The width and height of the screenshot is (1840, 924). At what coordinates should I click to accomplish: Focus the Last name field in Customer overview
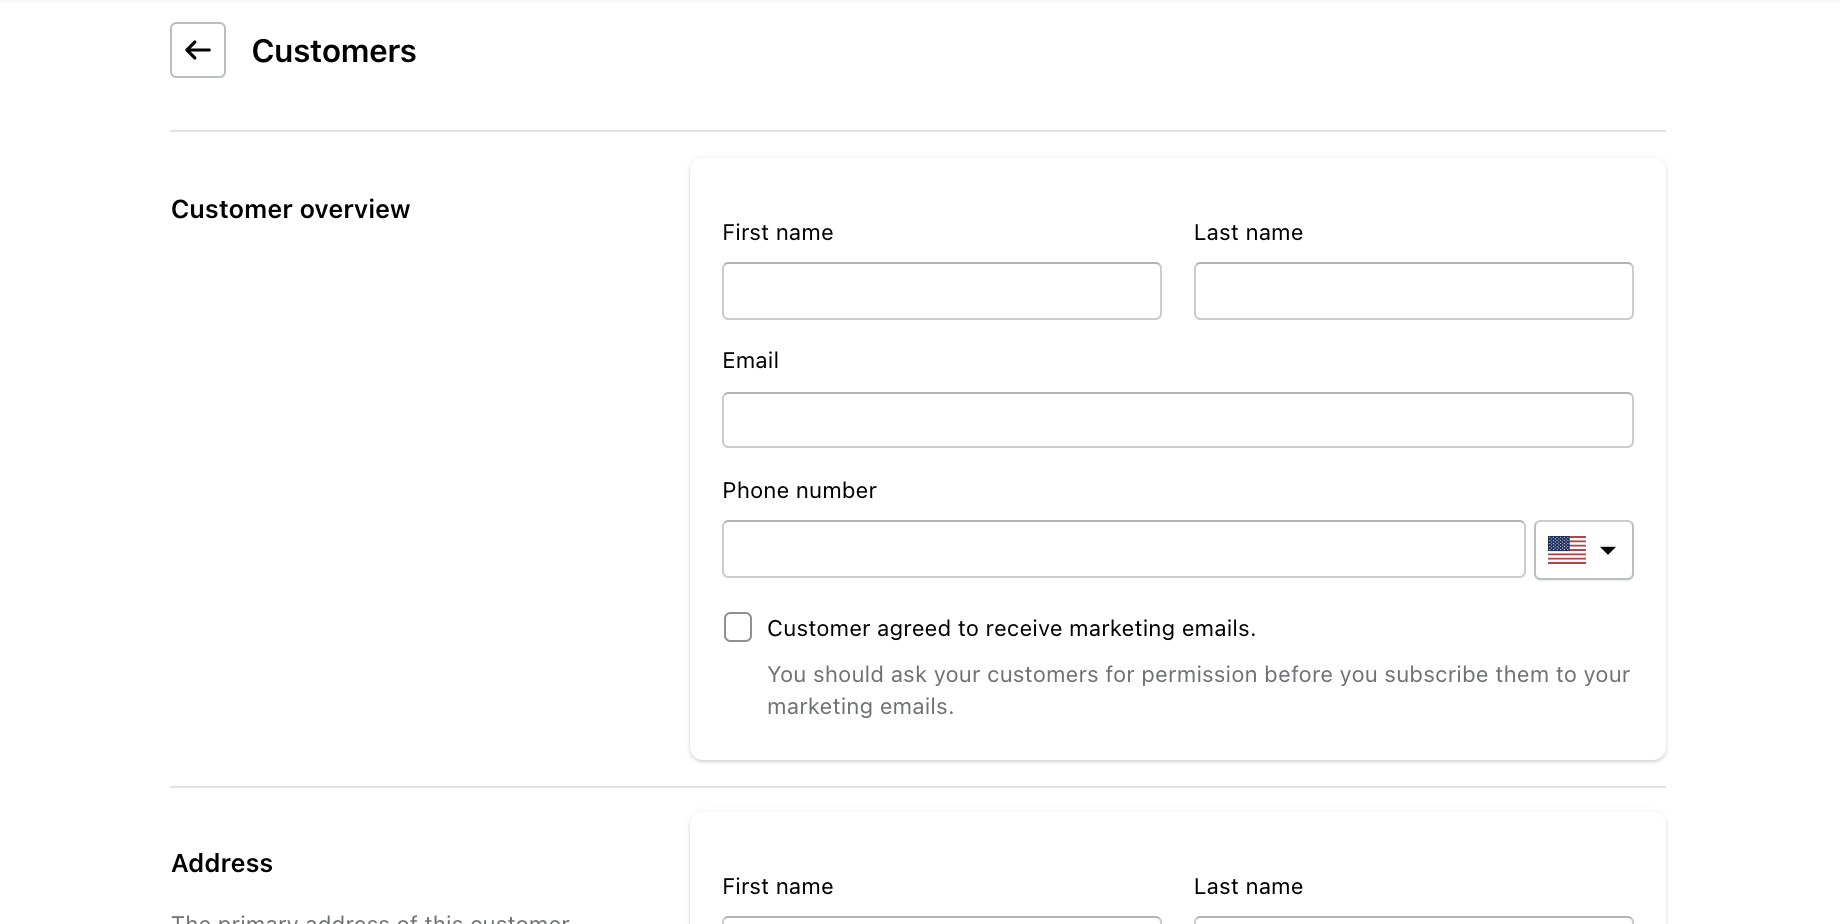click(x=1413, y=291)
